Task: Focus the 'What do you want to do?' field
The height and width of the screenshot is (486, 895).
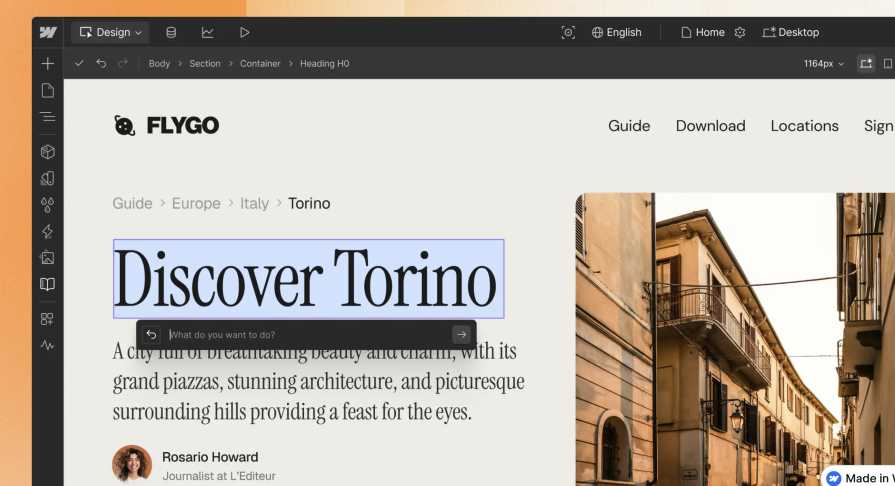Action: [x=308, y=335]
